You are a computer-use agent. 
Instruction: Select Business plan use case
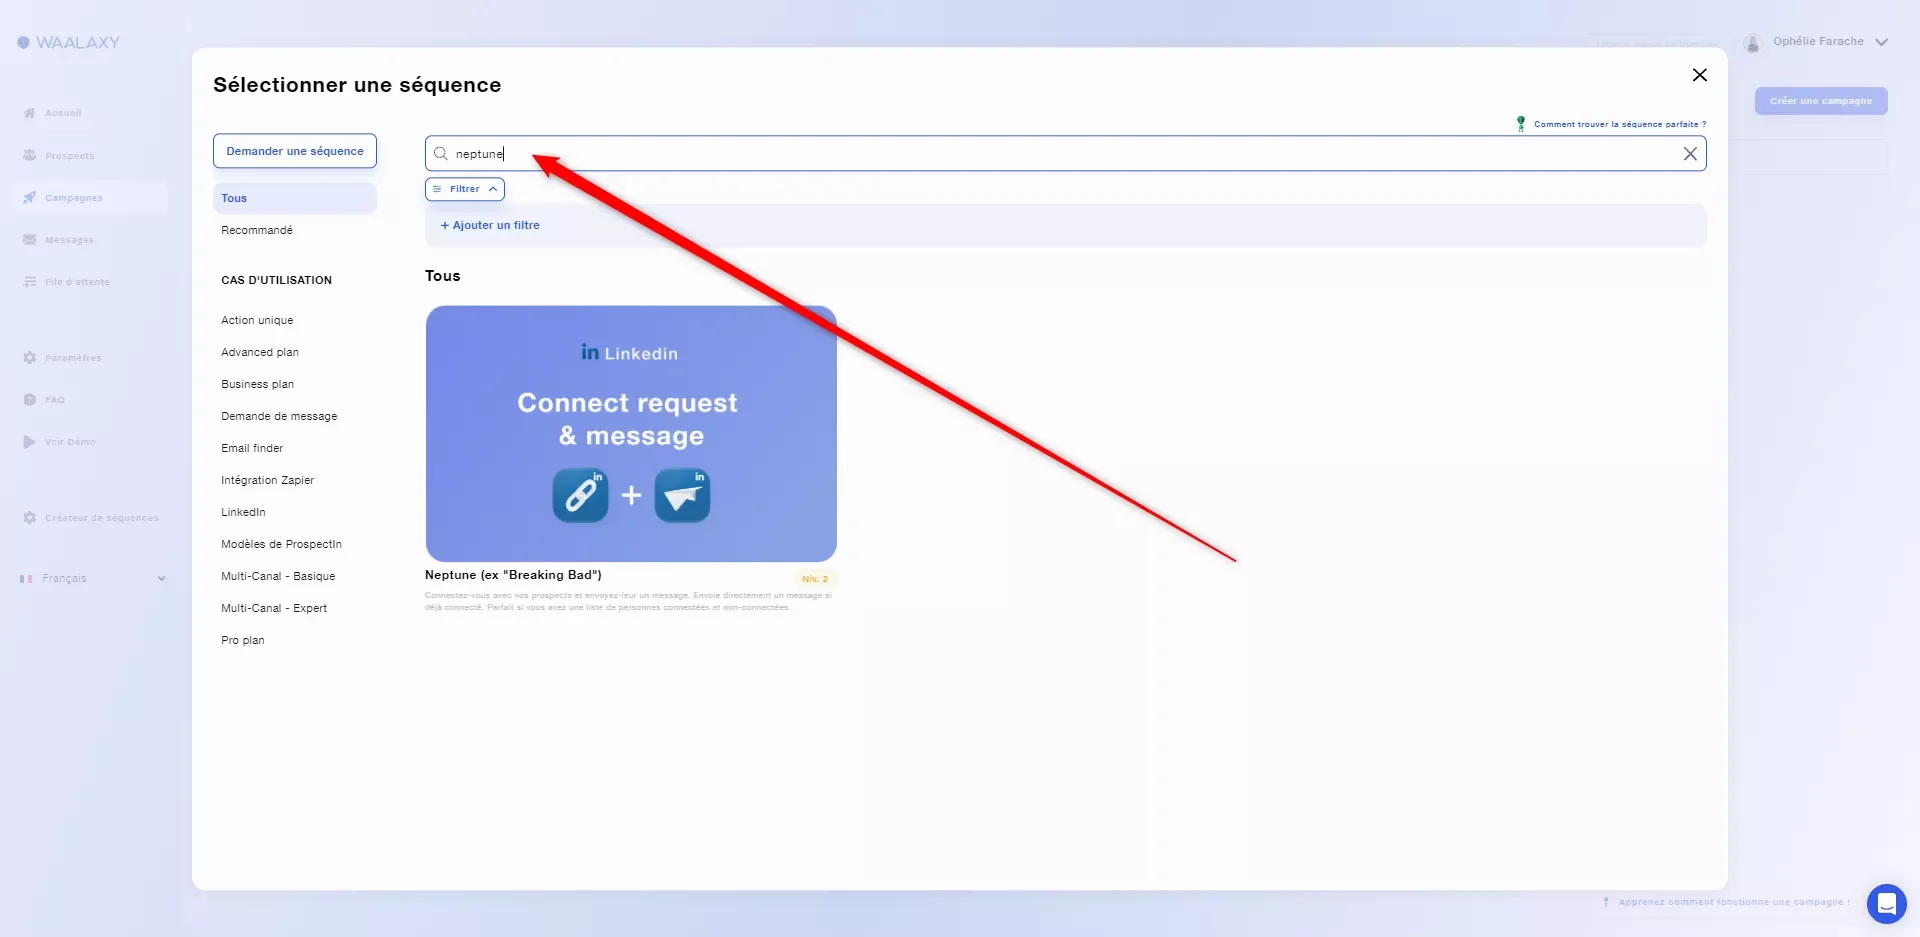tap(257, 384)
